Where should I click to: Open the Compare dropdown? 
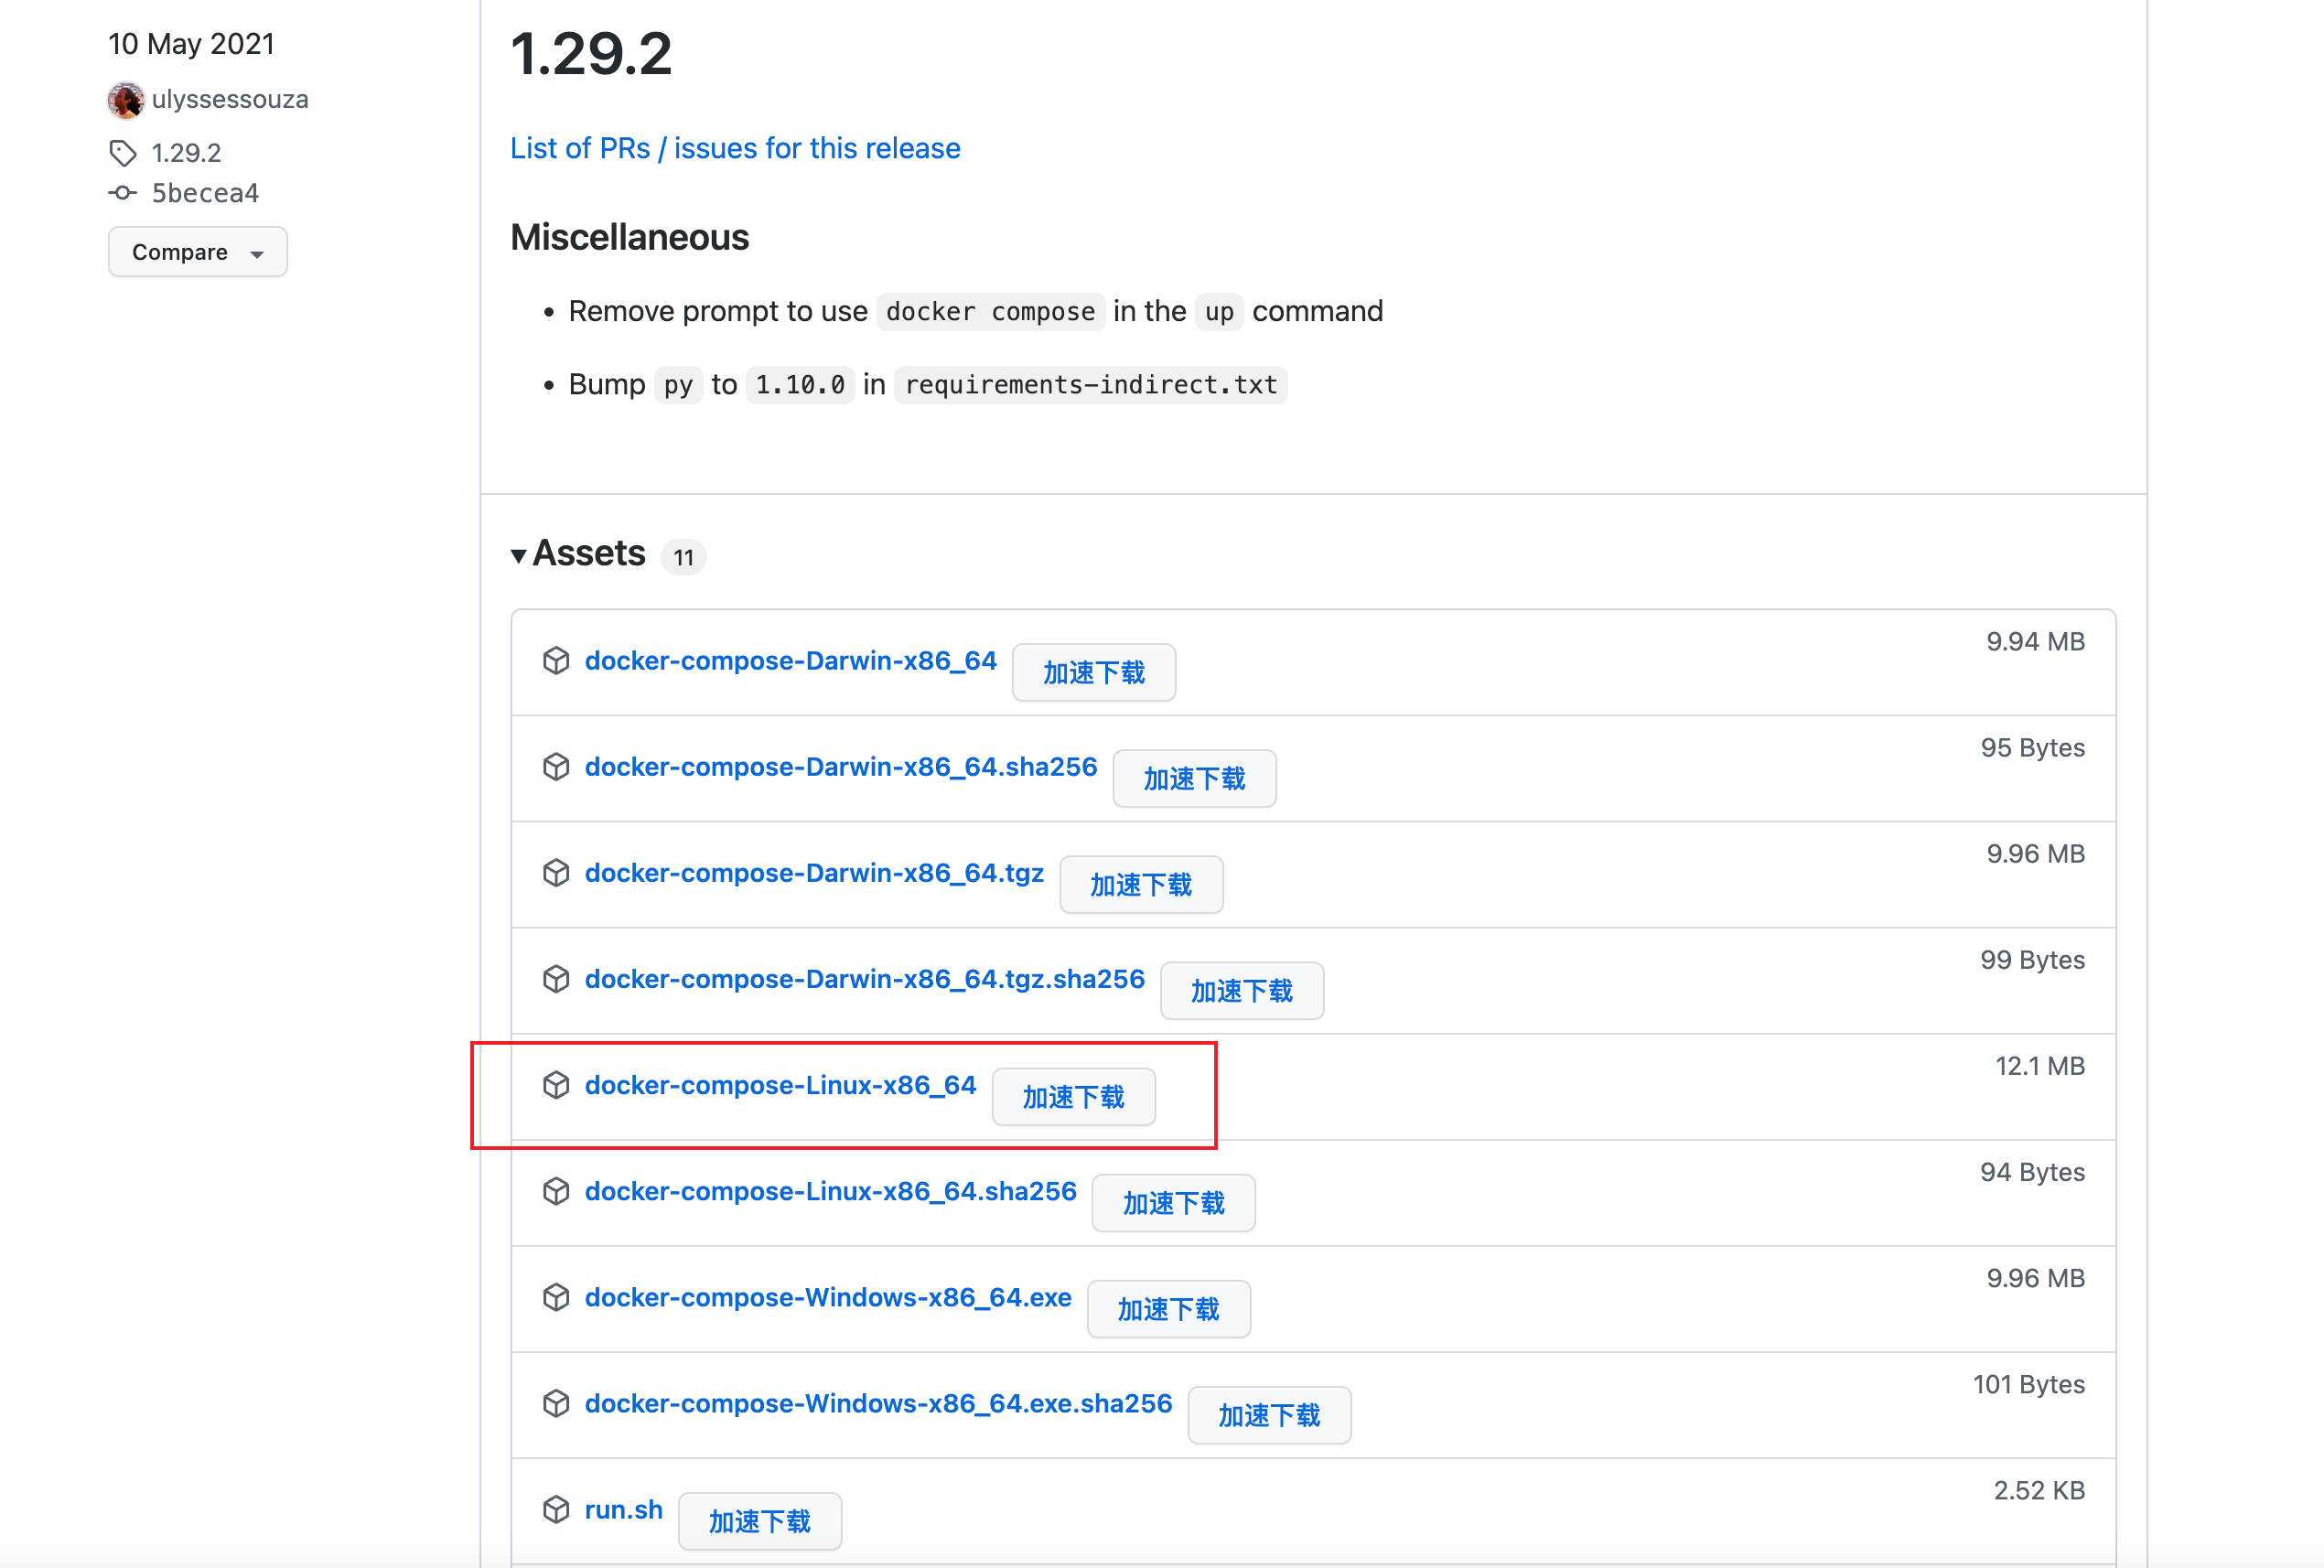pos(197,252)
